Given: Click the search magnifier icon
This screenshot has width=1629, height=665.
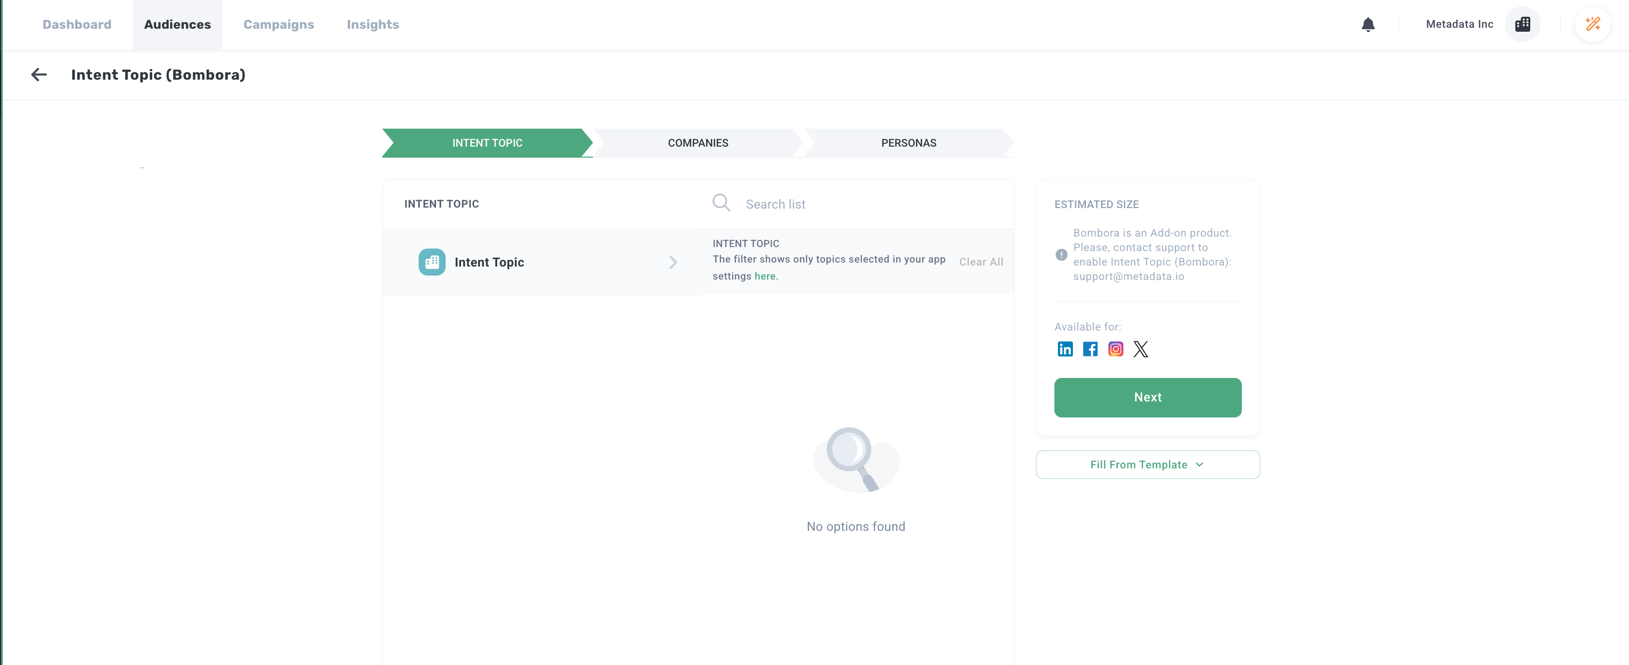Looking at the screenshot, I should tap(721, 203).
